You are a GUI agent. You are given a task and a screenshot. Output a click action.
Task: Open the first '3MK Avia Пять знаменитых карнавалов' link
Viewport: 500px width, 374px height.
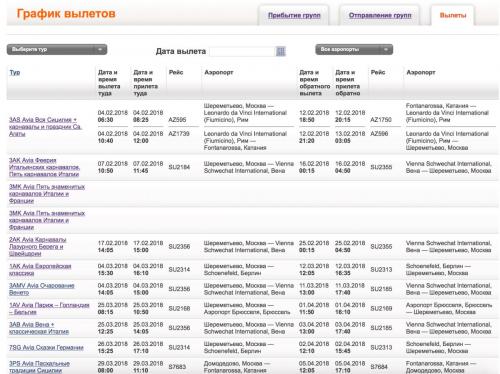click(47, 194)
